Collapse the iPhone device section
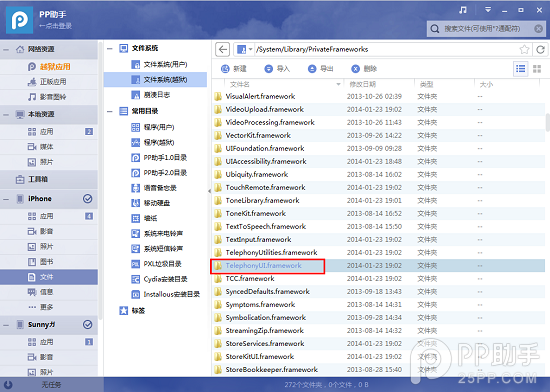 point(6,199)
